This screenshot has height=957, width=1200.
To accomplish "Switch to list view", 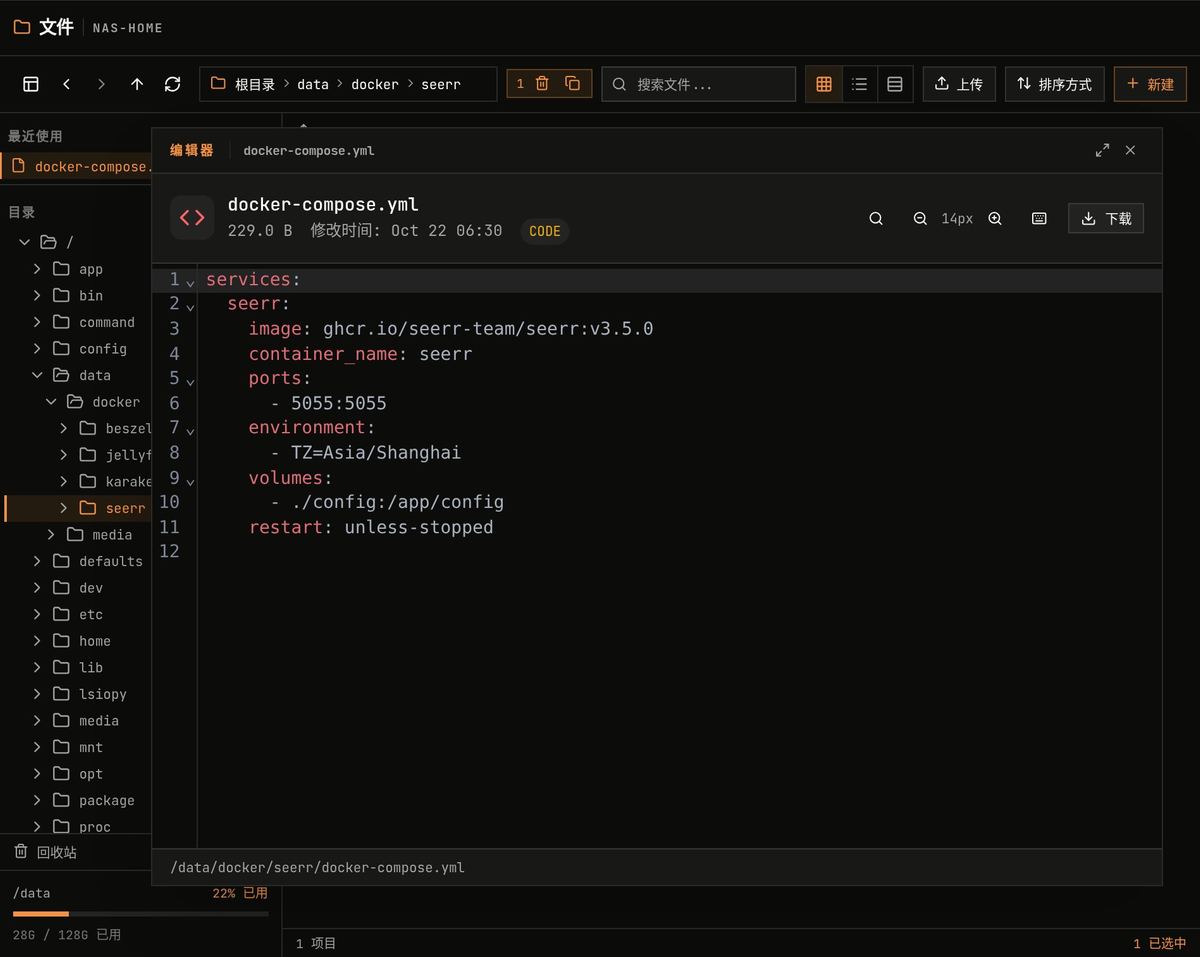I will [859, 84].
